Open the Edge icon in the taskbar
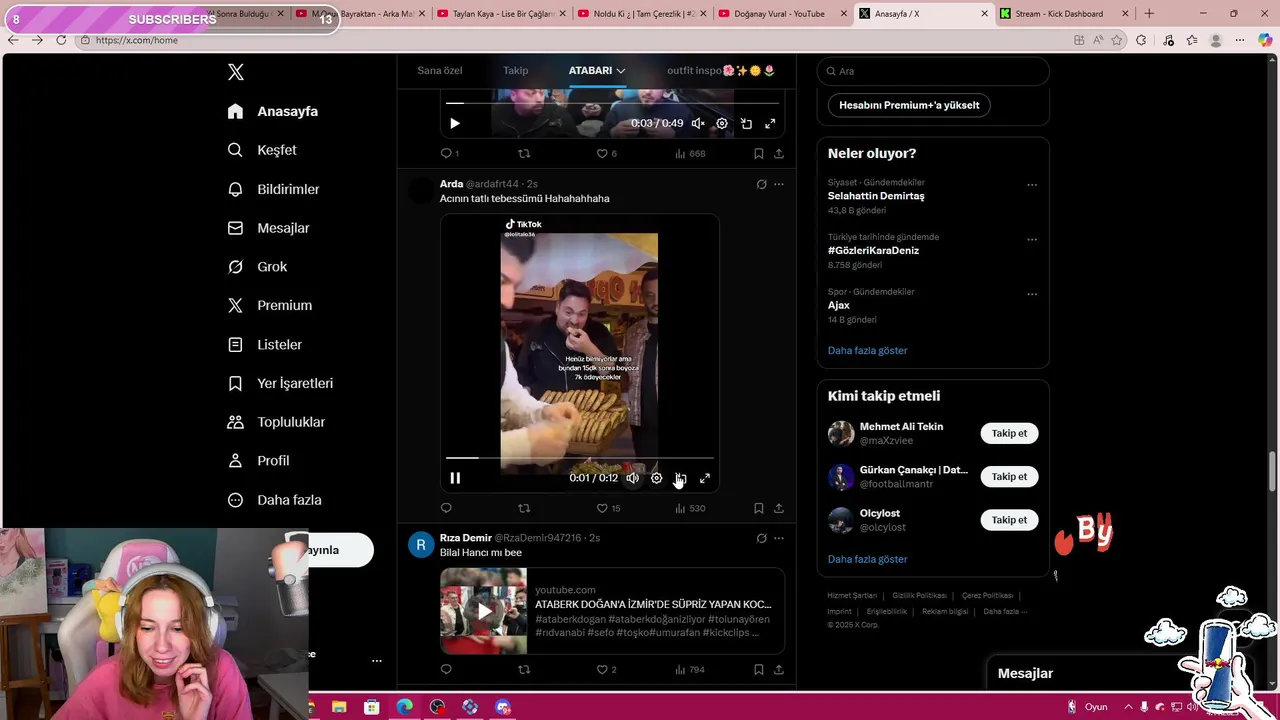Viewport: 1280px width, 720px height. (404, 707)
